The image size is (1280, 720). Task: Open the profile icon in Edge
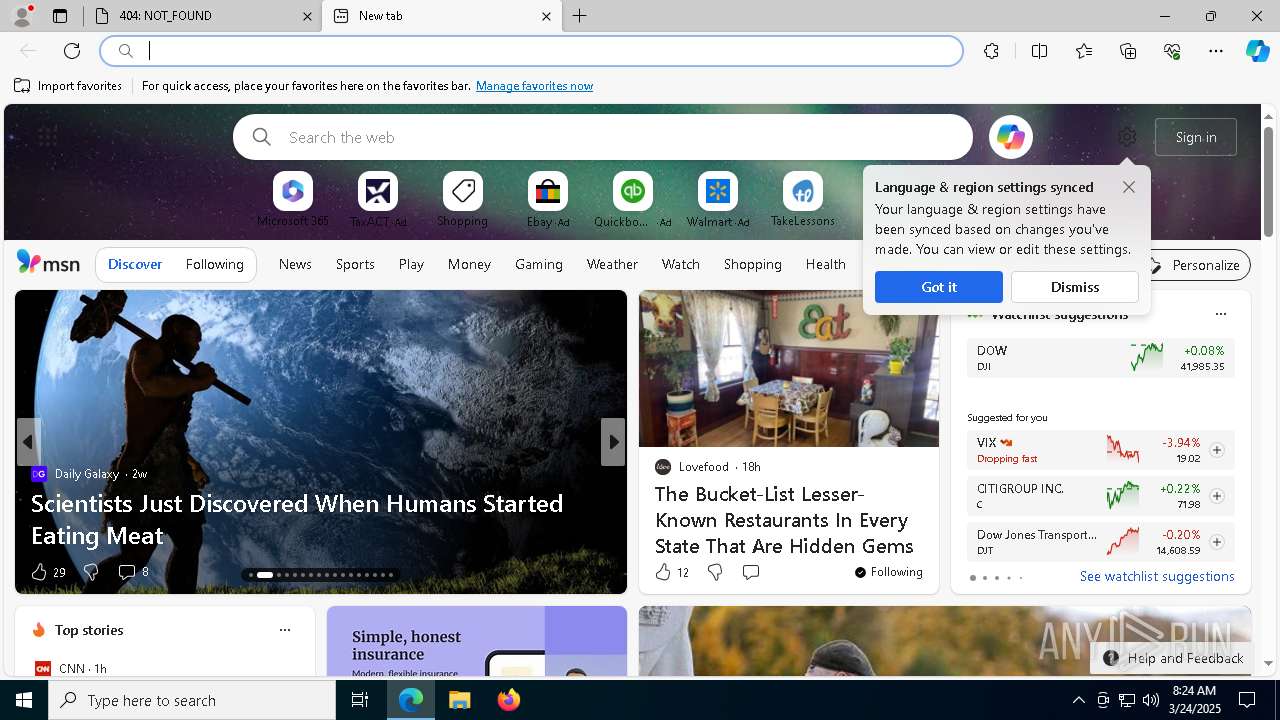(21, 16)
